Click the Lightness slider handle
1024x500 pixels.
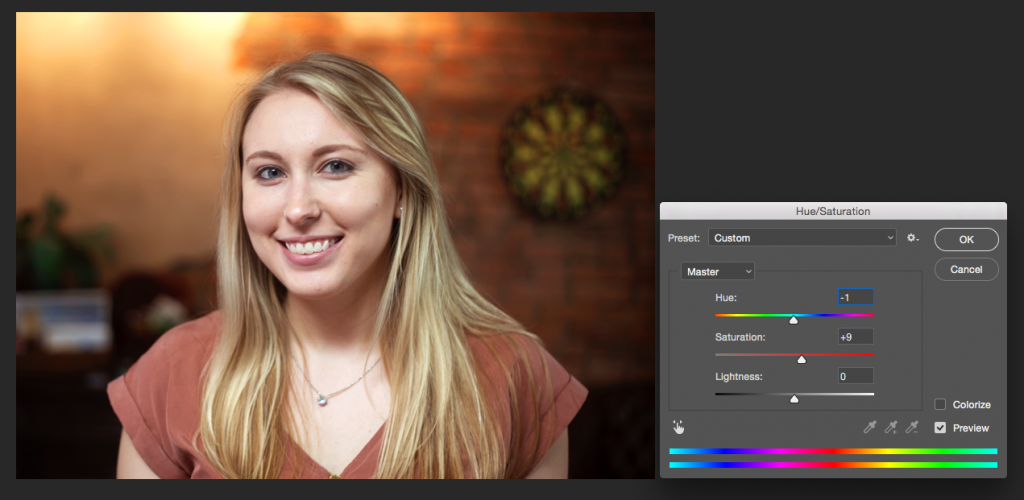point(794,398)
